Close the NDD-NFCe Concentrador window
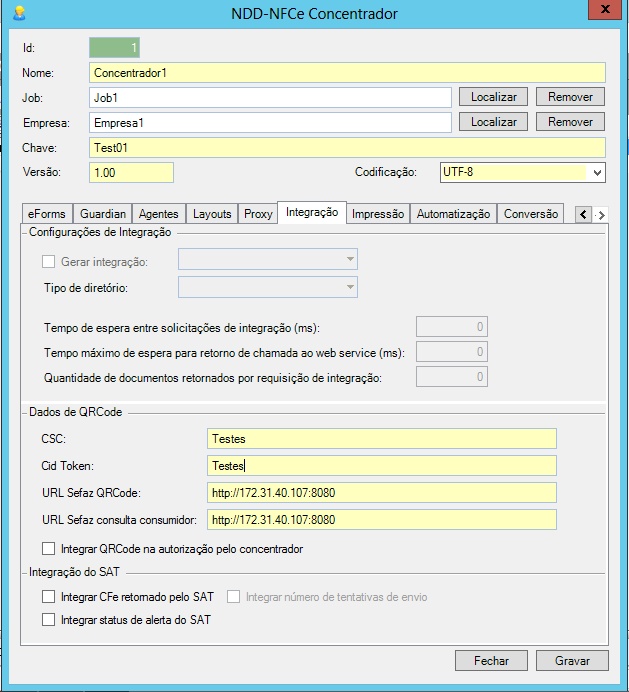 [600, 11]
